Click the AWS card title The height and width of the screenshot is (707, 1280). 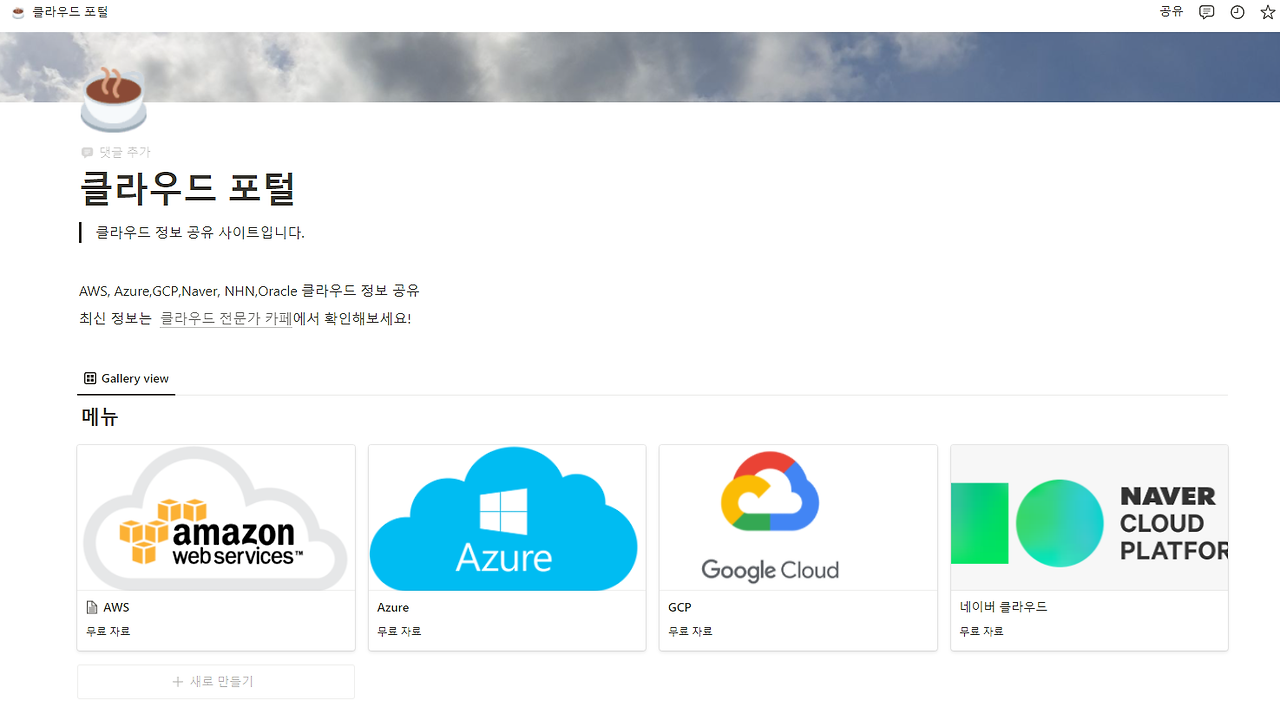[116, 607]
